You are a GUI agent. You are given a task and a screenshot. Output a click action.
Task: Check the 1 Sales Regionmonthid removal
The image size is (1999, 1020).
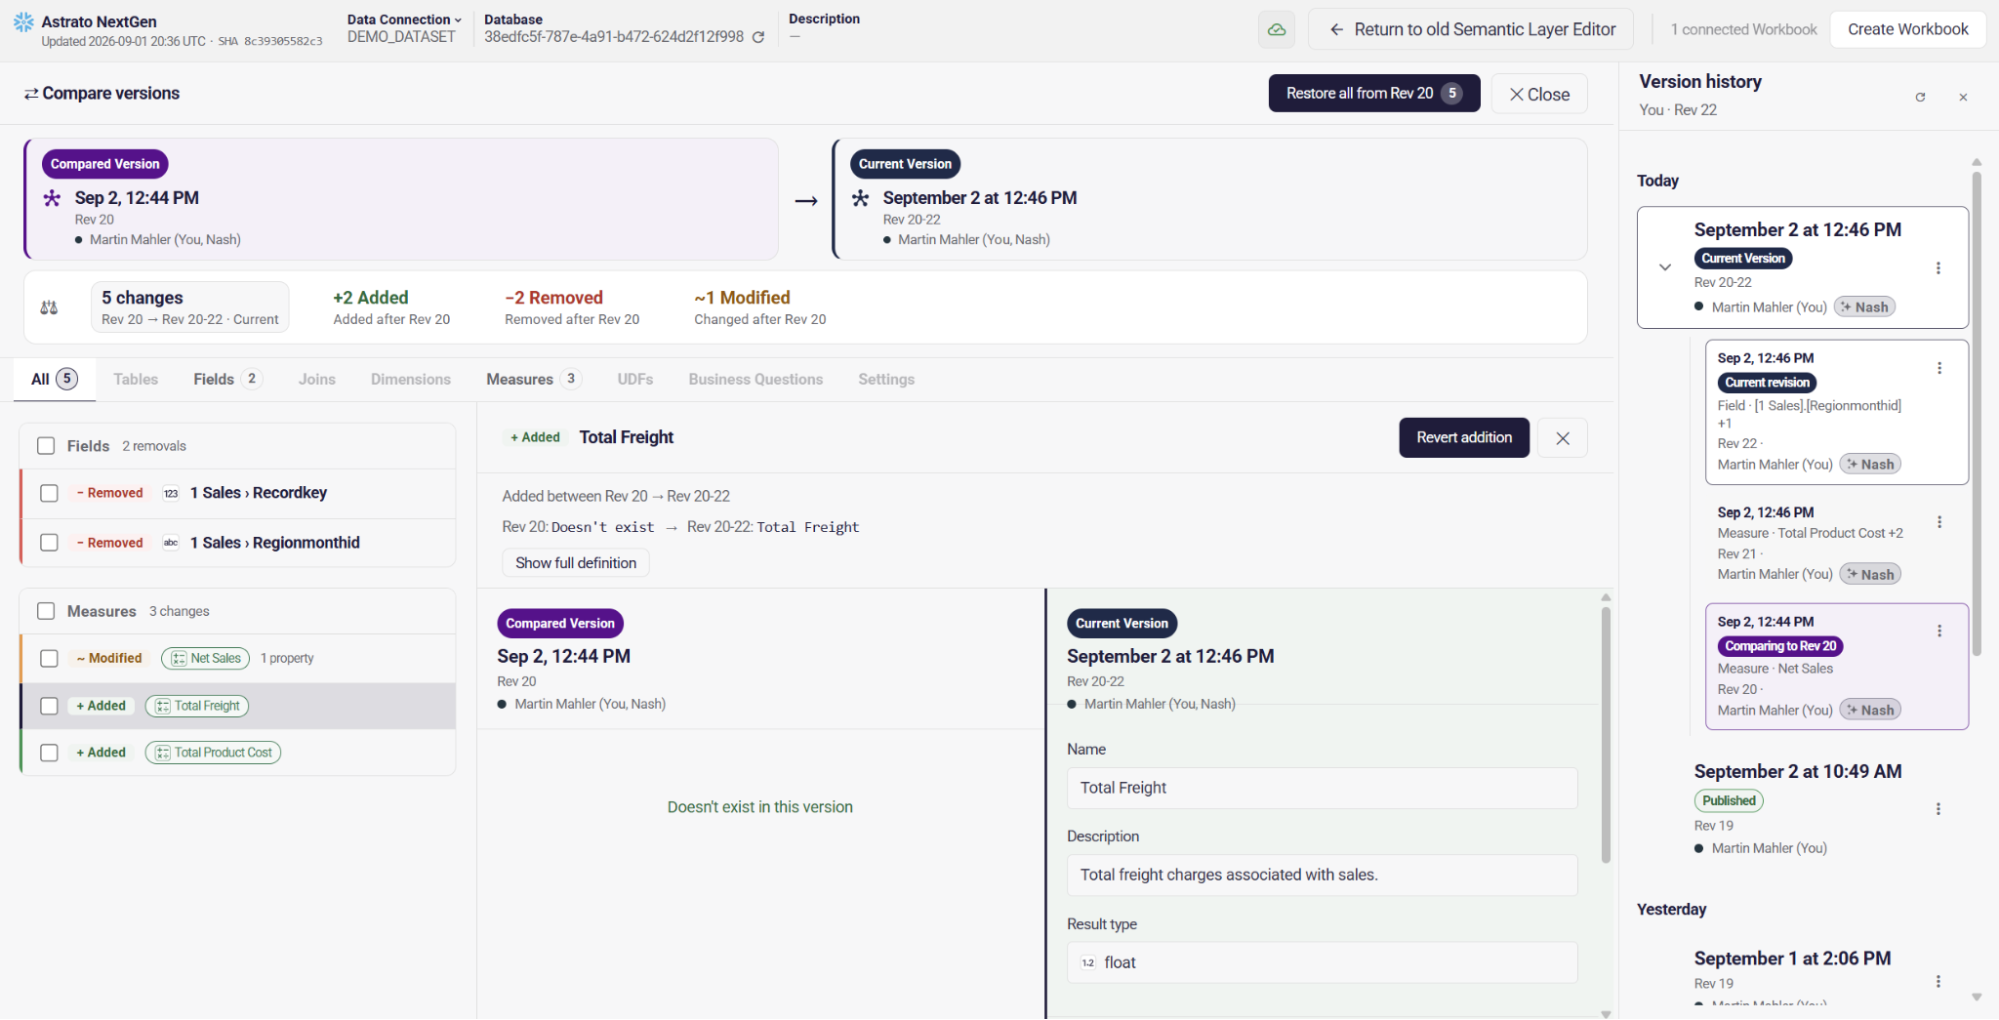[49, 543]
